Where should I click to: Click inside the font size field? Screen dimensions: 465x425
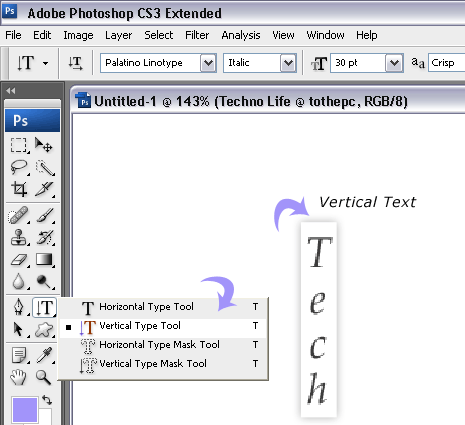[358, 63]
